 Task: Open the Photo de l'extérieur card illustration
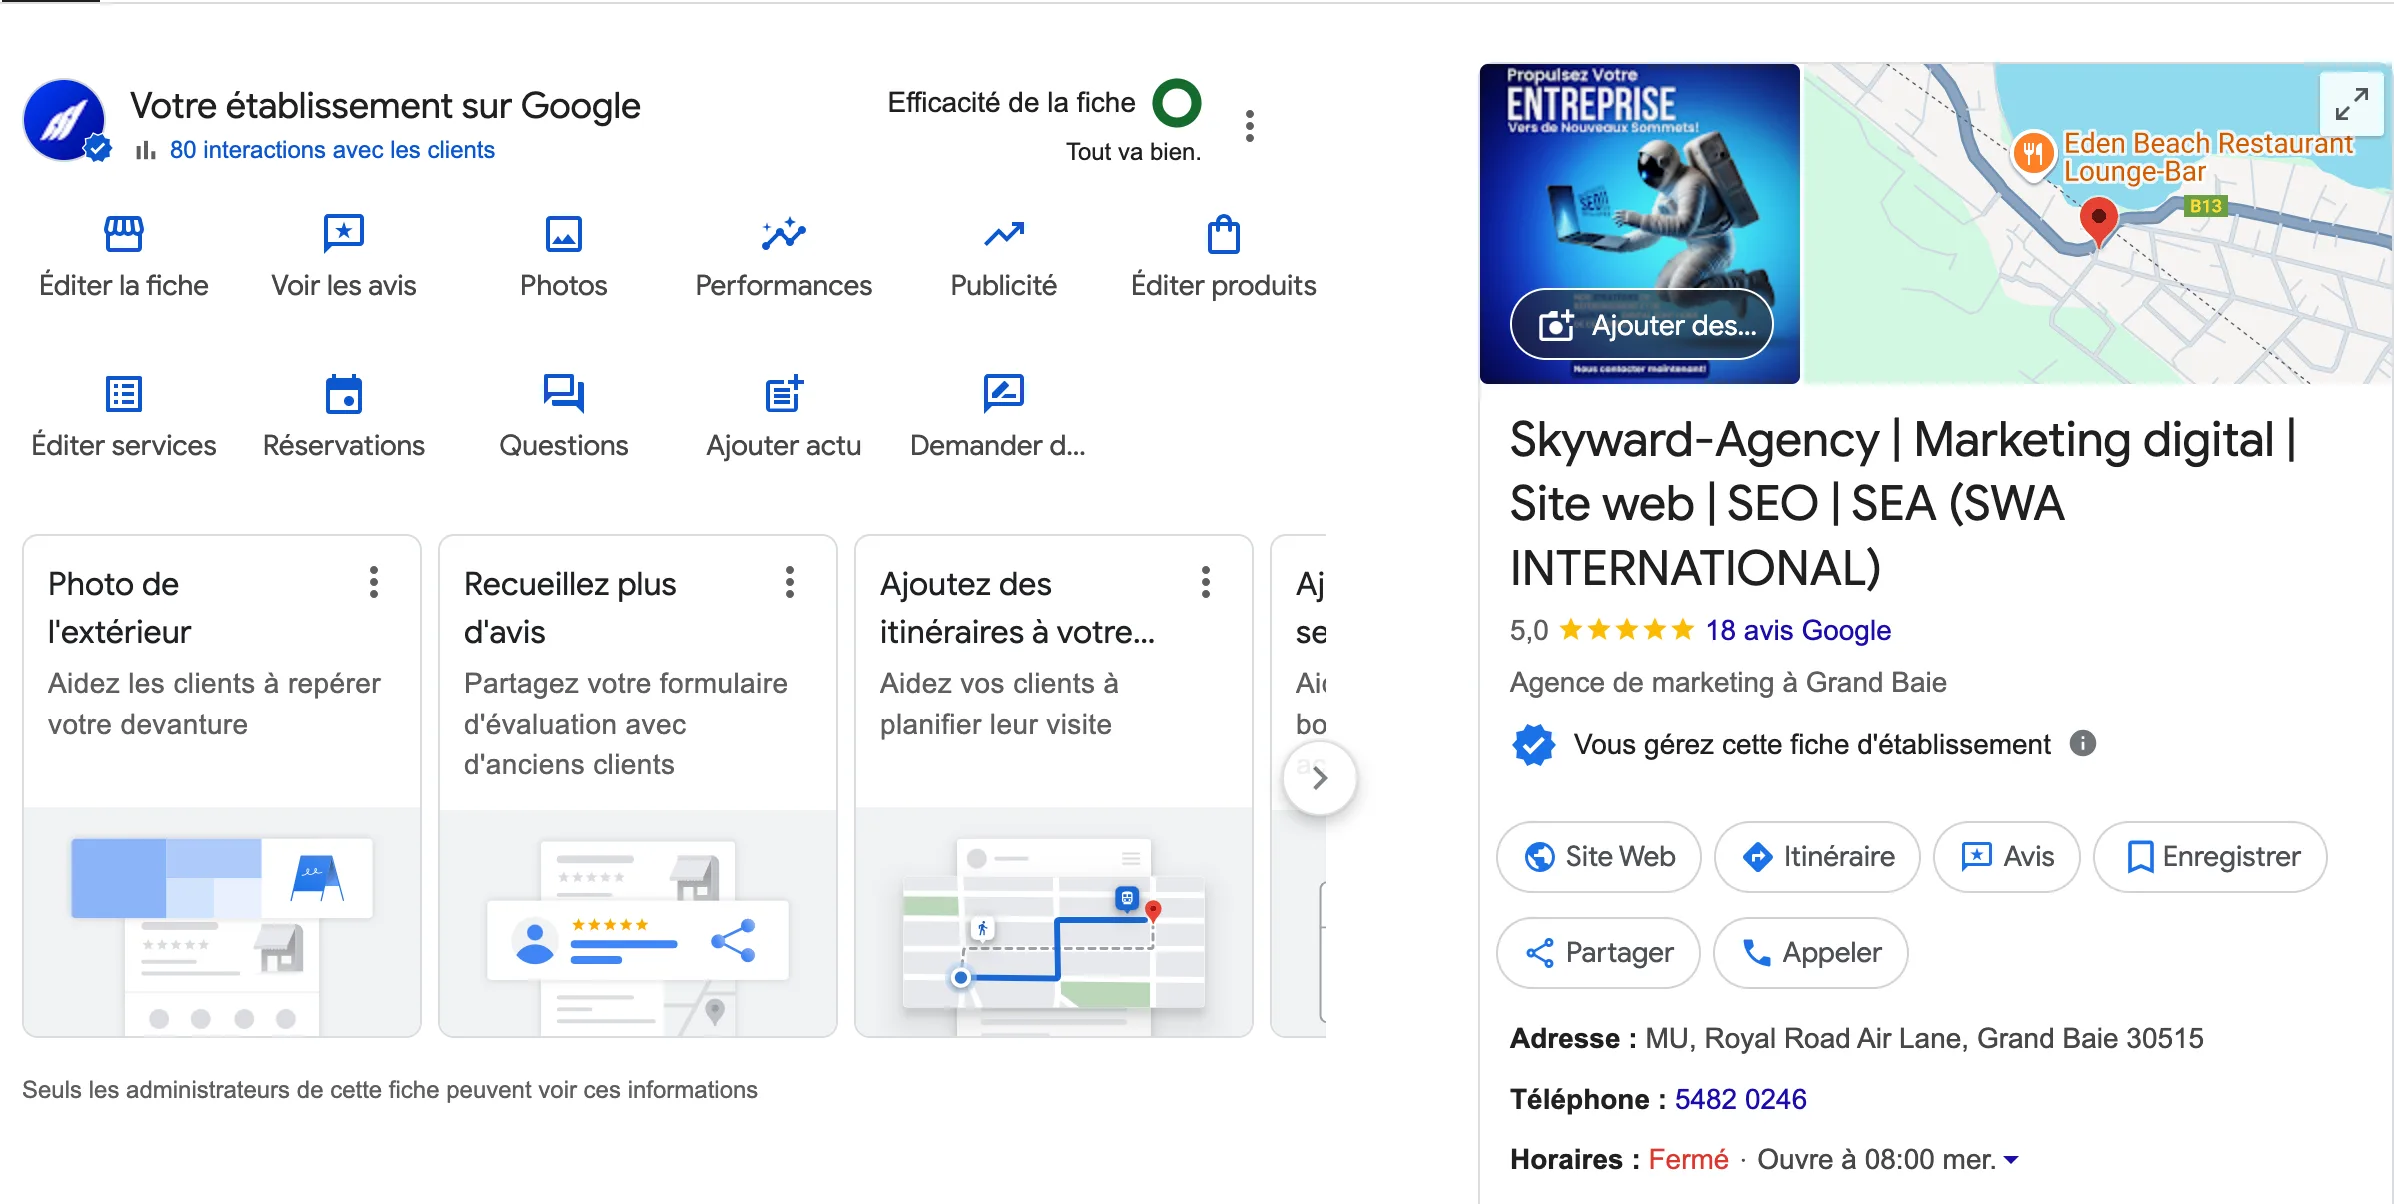[222, 922]
